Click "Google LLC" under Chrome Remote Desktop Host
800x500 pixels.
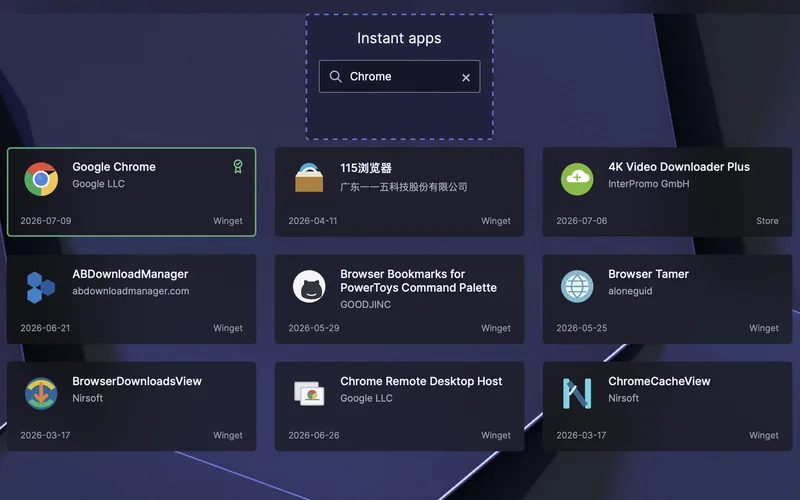366,398
